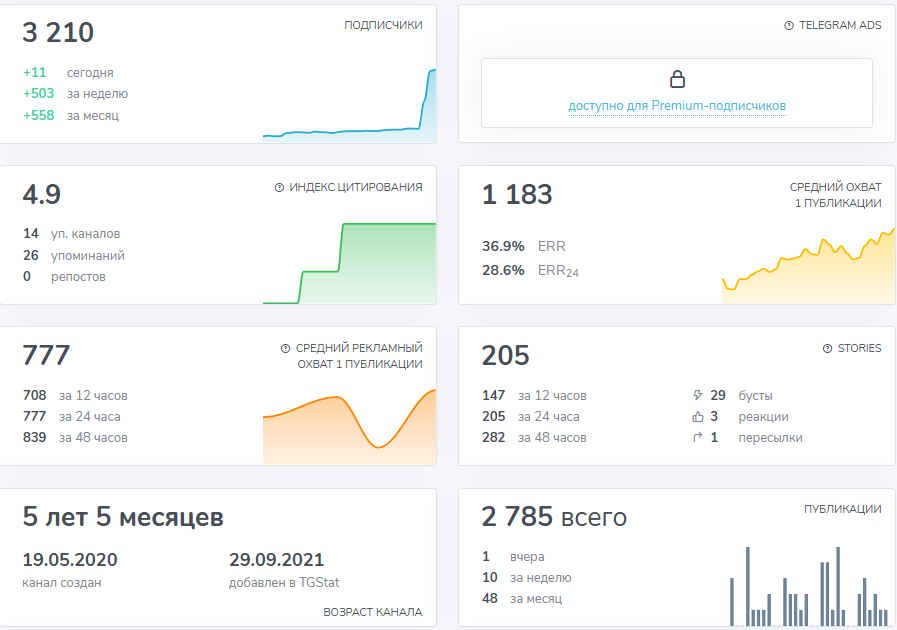Click the help icon beside Telegram Ads
The width and height of the screenshot is (897, 630).
tap(789, 26)
